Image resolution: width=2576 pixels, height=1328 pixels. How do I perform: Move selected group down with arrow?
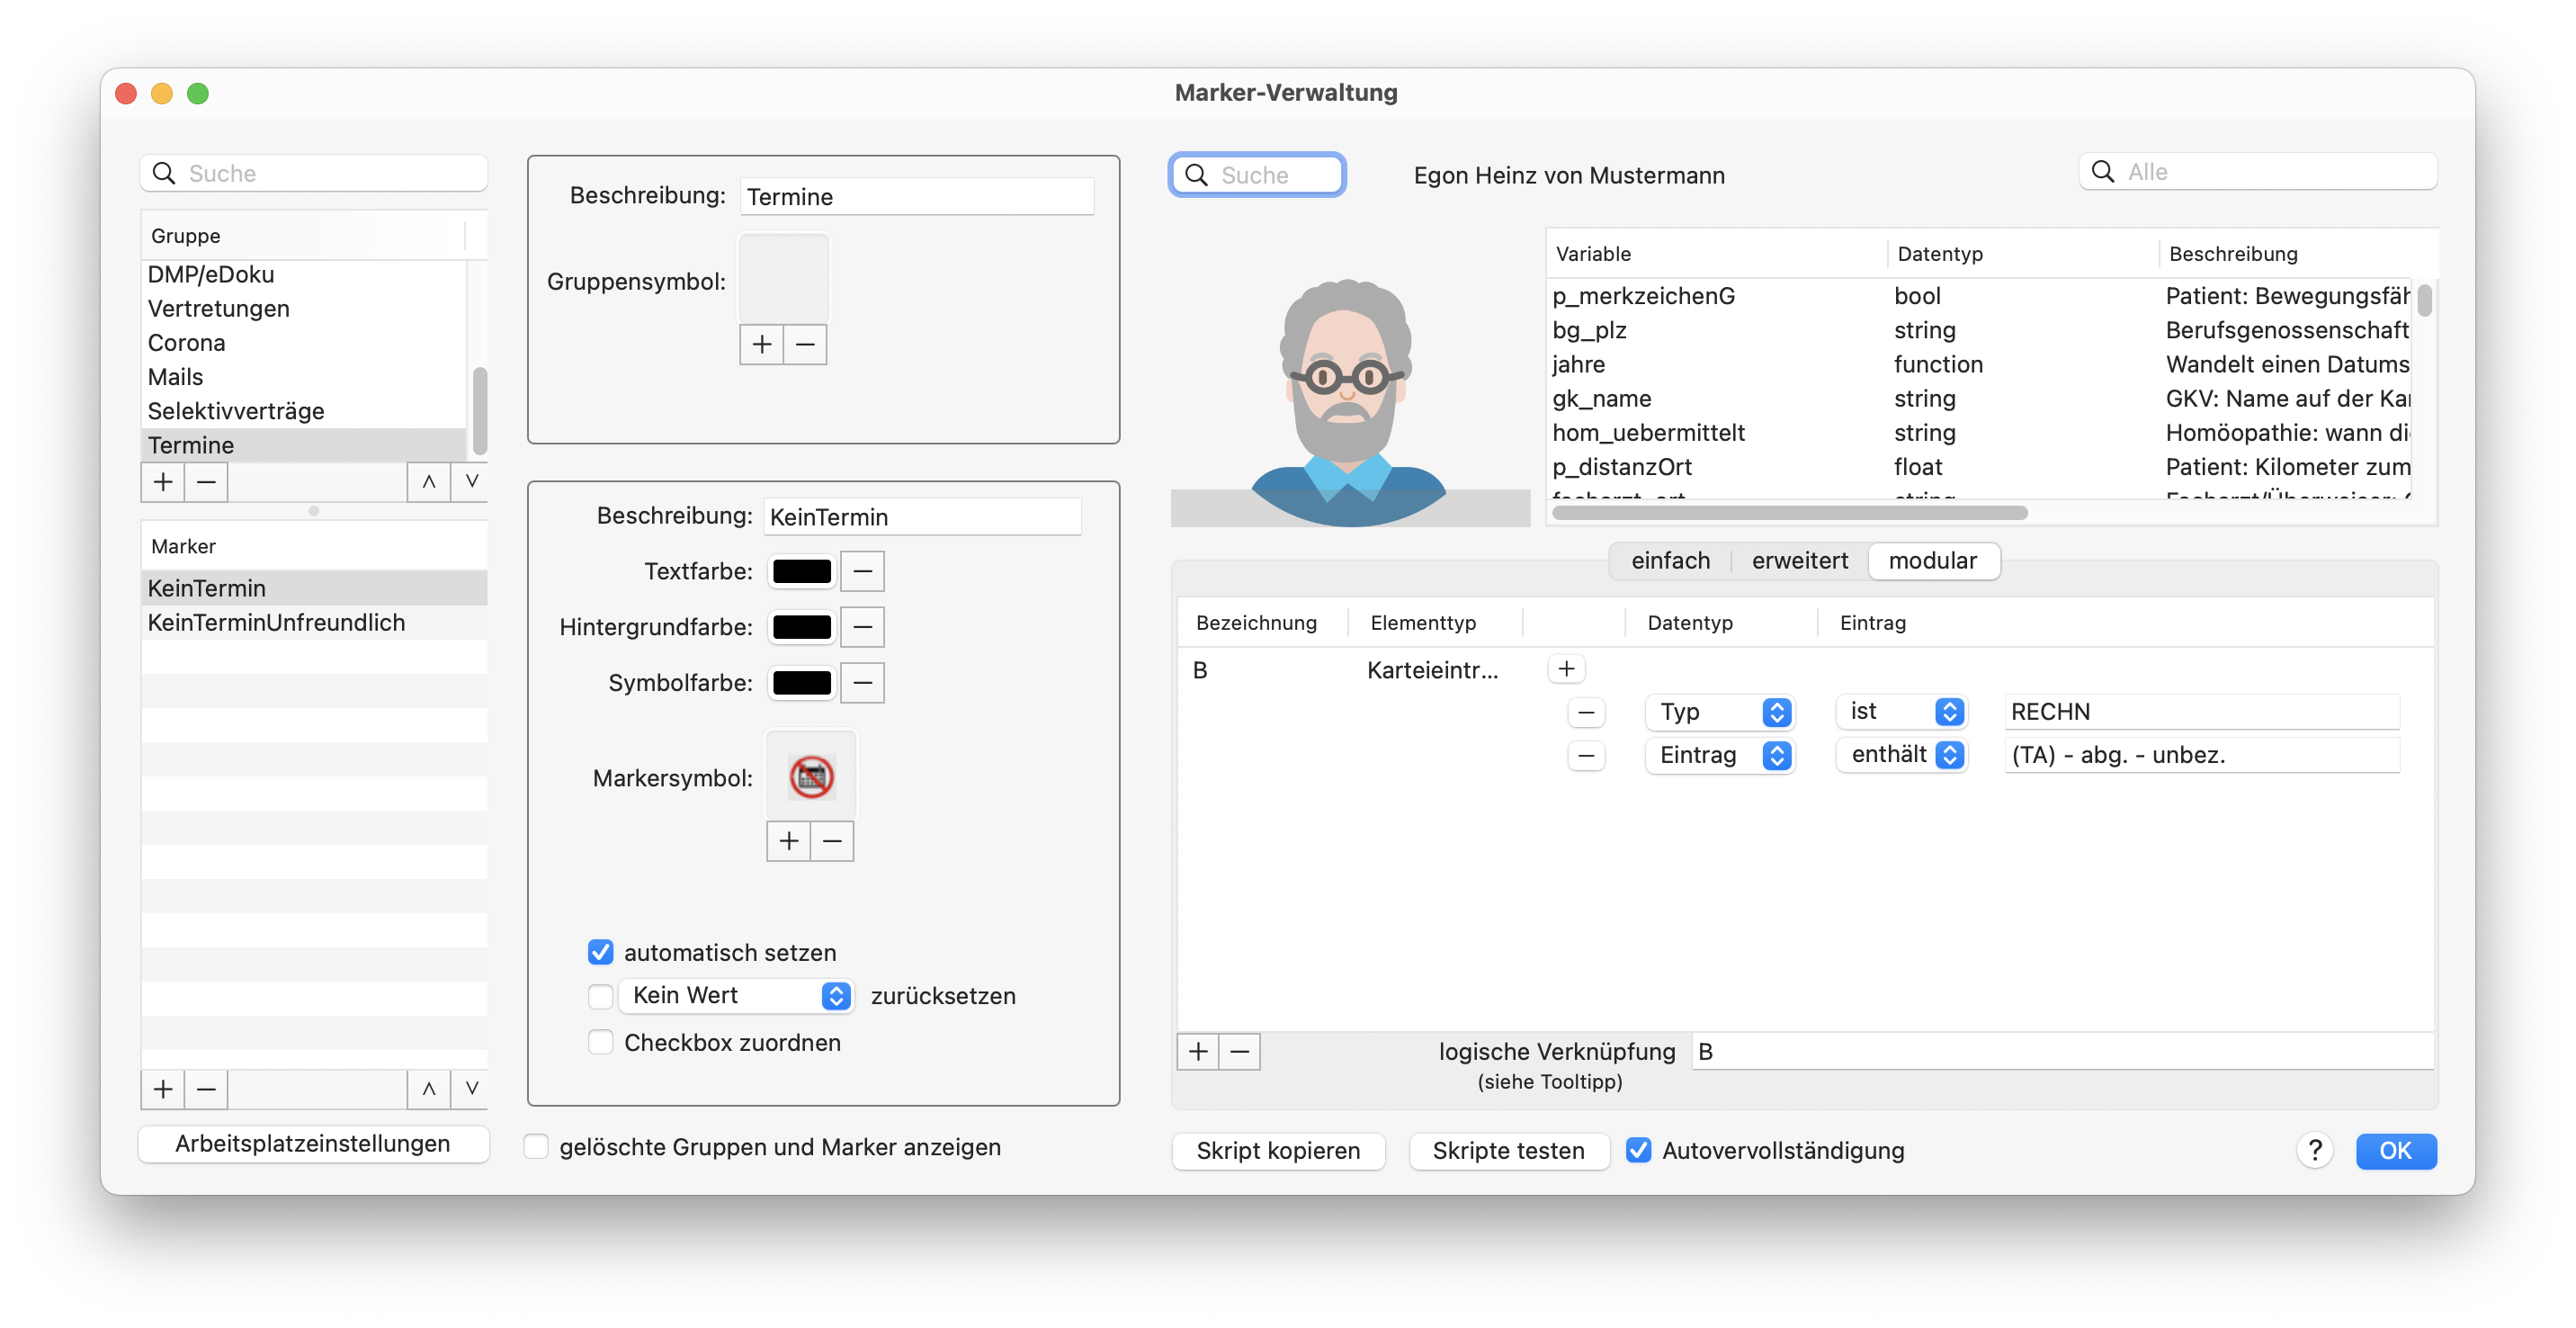click(471, 482)
